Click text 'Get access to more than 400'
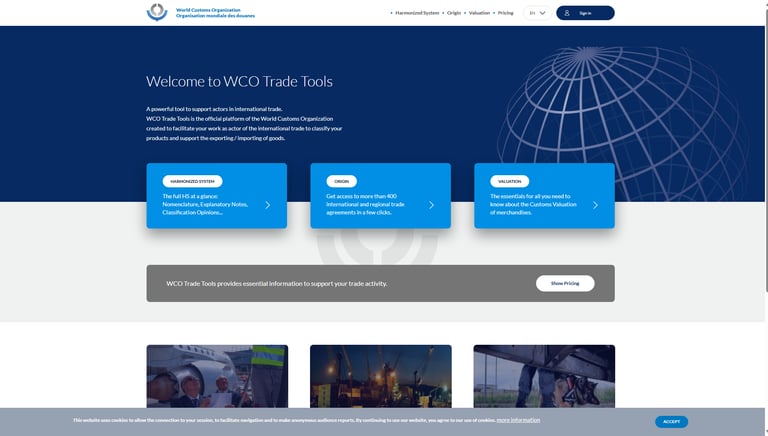Viewport: 768px width, 436px height. 361,196
